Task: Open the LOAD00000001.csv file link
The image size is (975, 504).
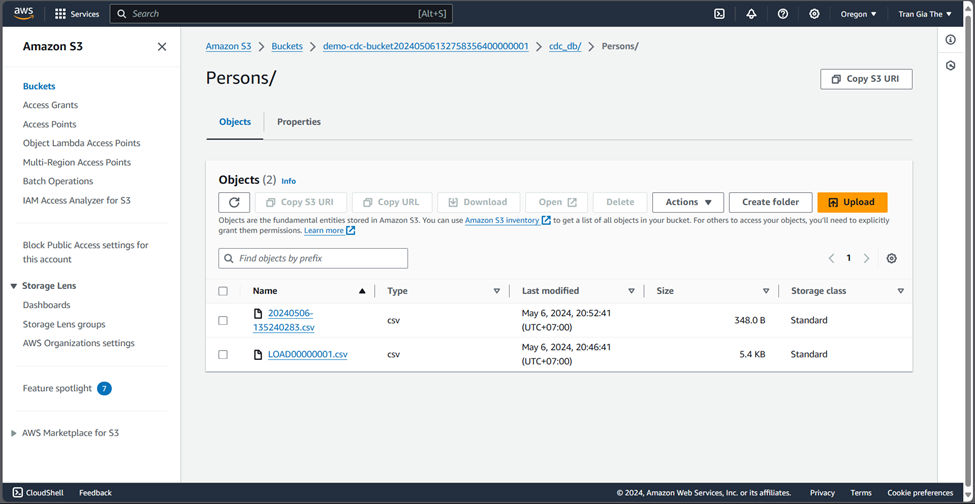Action: click(308, 354)
